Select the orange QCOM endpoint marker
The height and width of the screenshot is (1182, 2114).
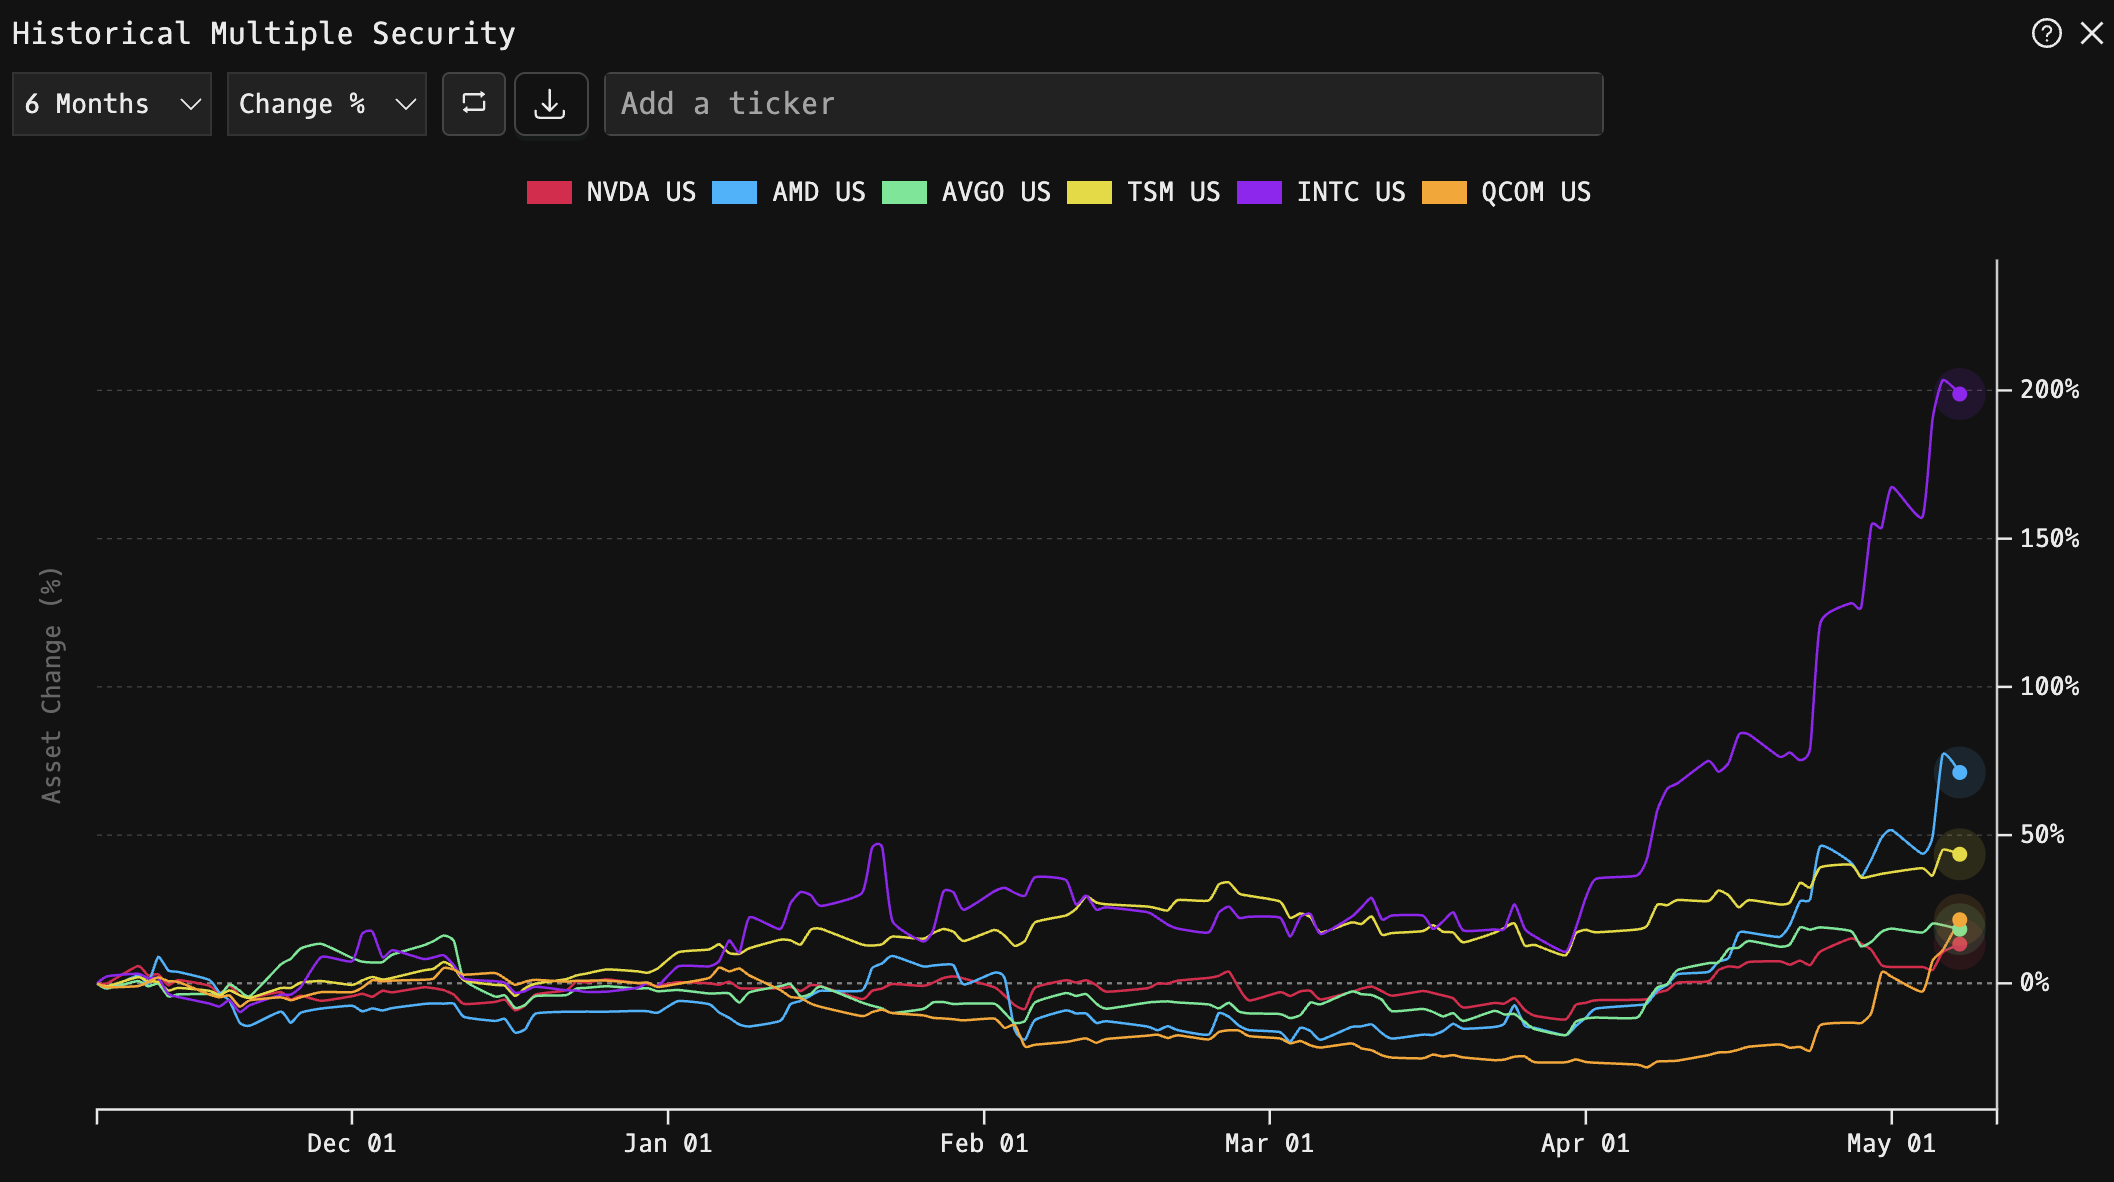coord(1959,920)
